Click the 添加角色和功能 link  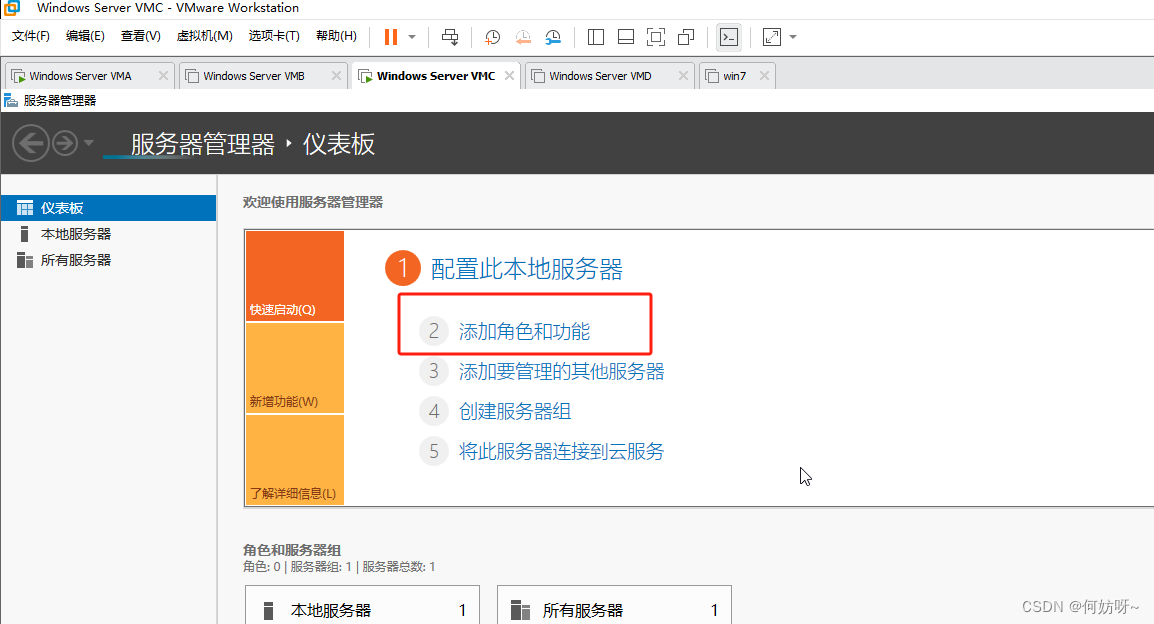point(524,331)
